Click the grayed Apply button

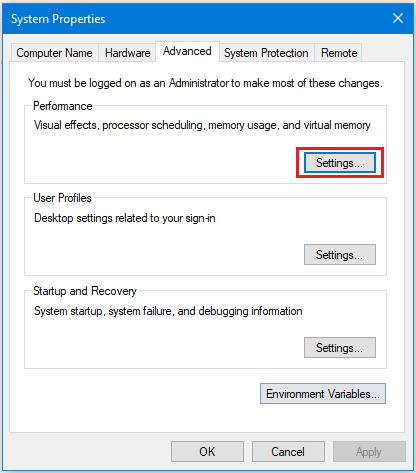(369, 452)
